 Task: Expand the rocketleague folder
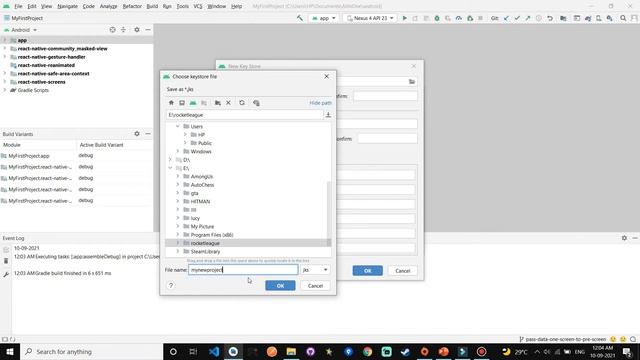point(178,243)
